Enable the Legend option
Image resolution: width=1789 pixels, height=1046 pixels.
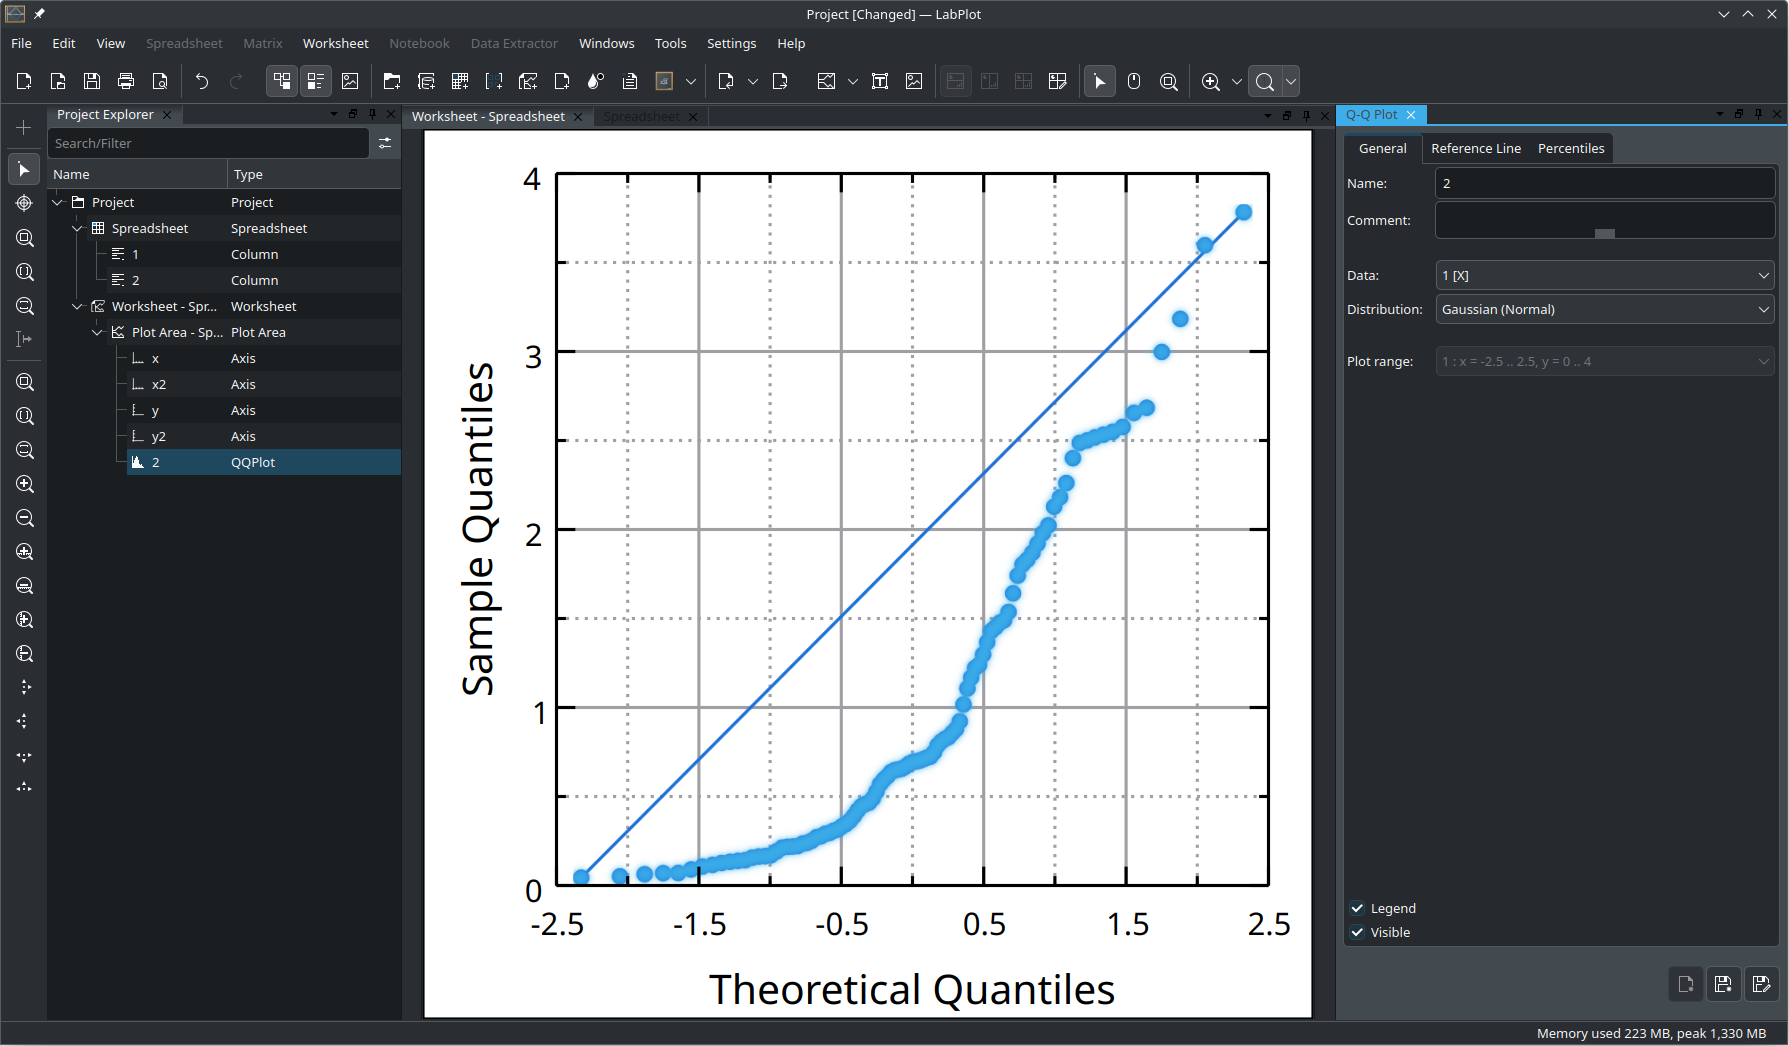click(x=1357, y=908)
